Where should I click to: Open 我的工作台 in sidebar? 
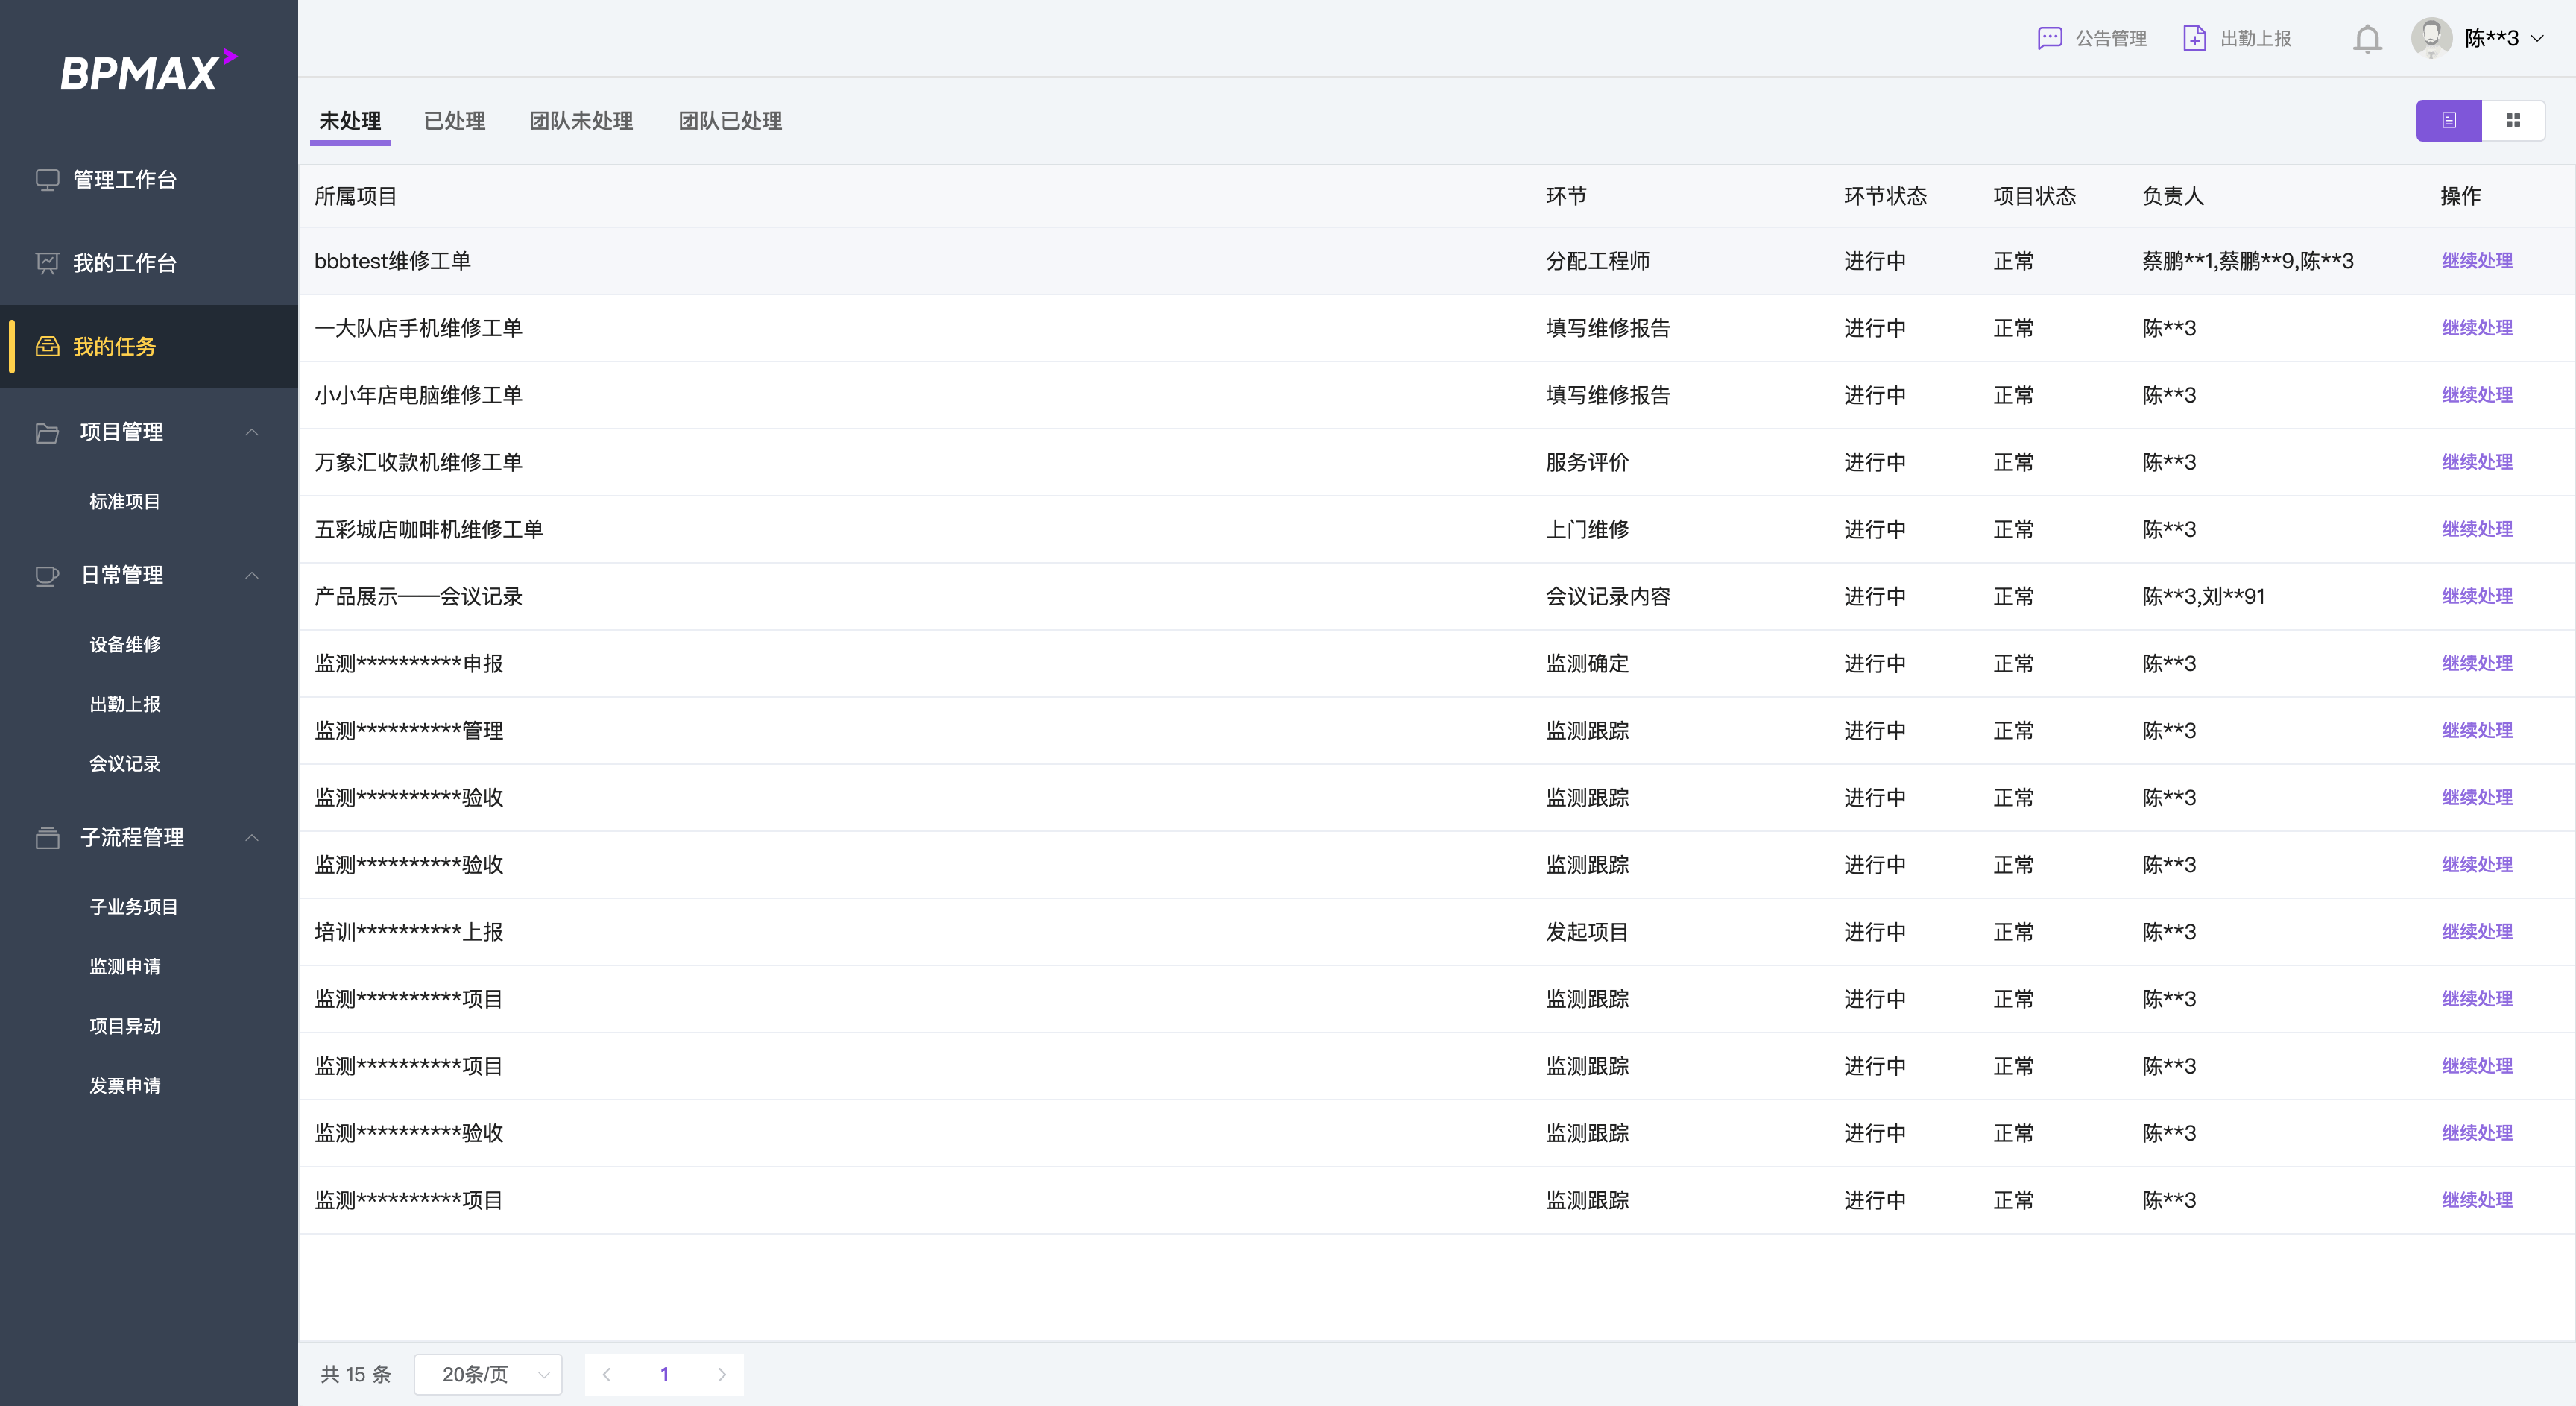coord(149,263)
